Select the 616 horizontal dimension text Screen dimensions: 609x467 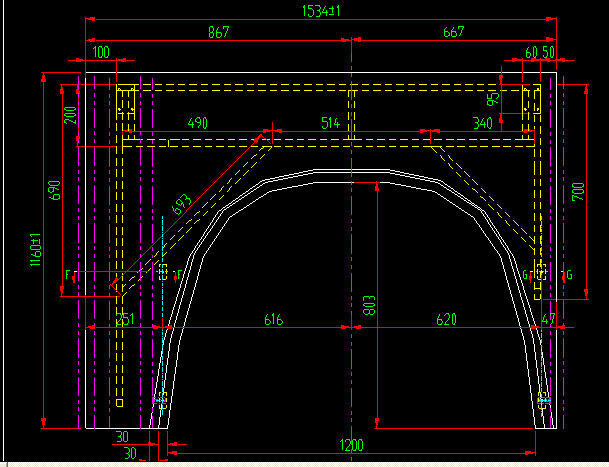pyautogui.click(x=272, y=320)
